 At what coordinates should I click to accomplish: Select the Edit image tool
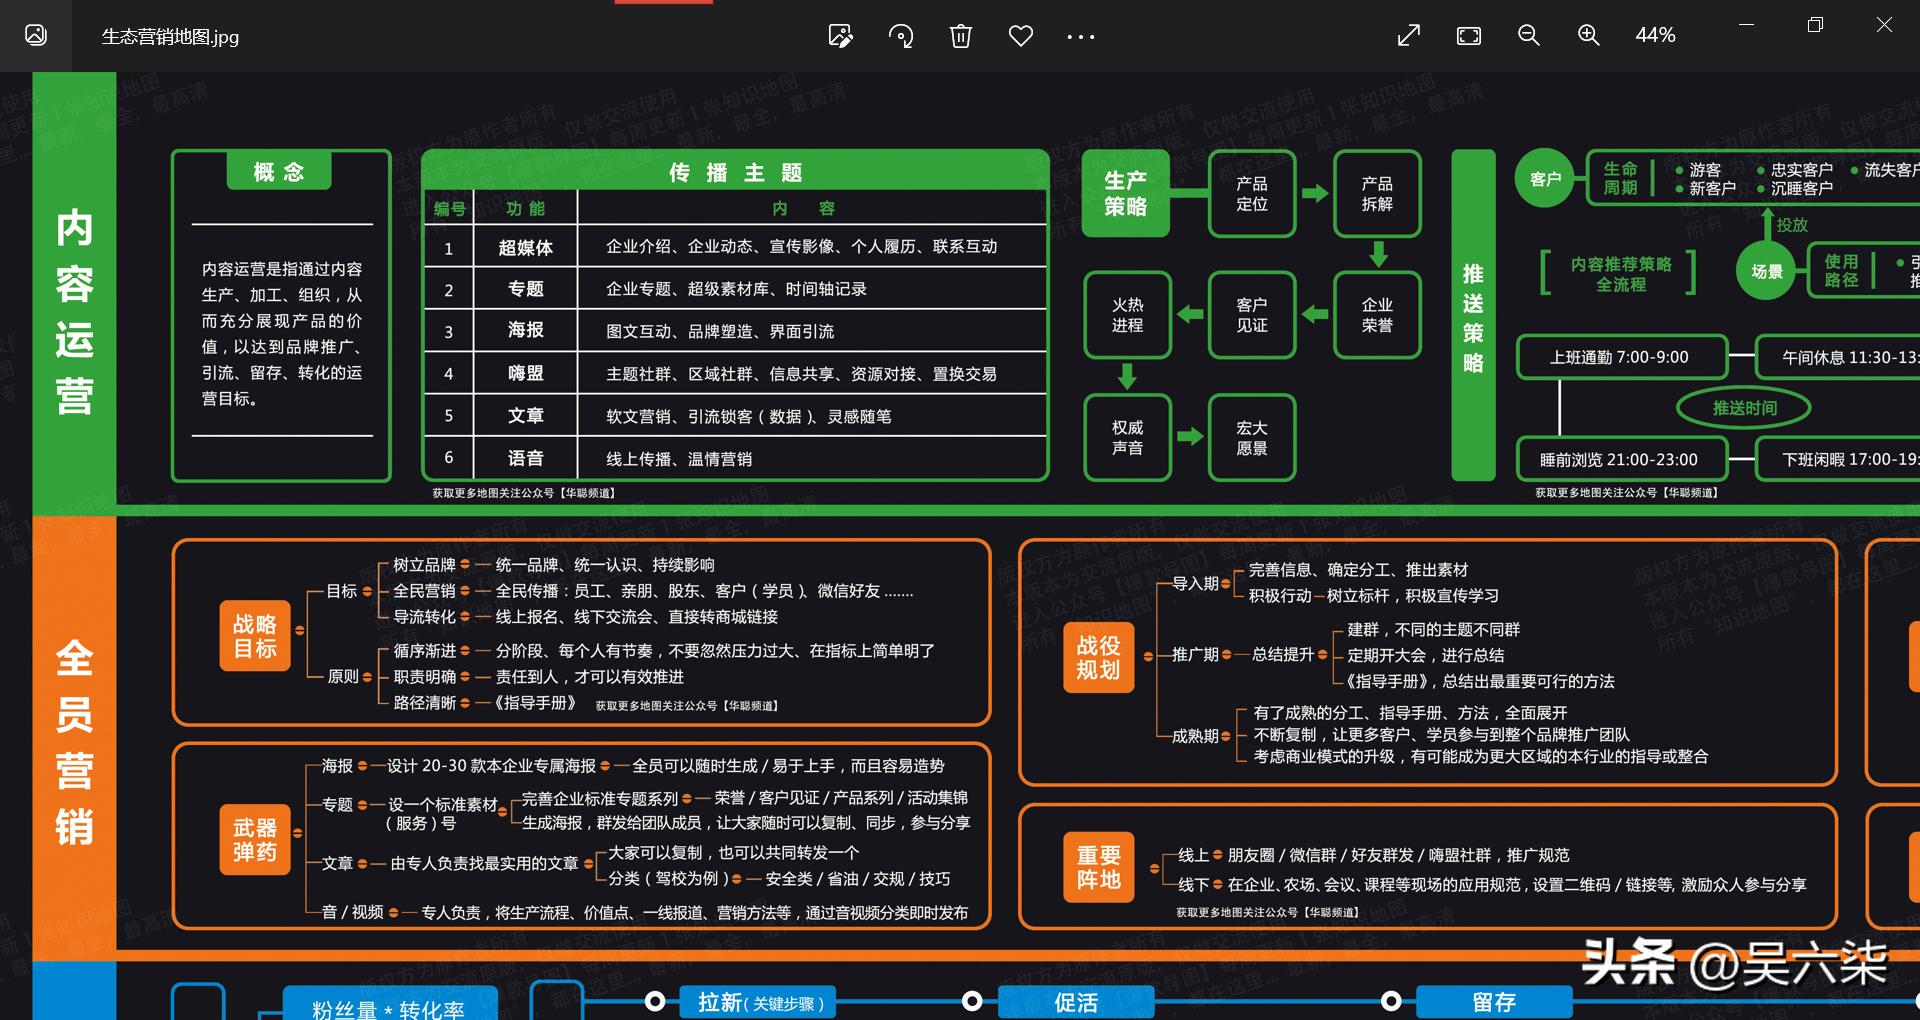click(x=841, y=36)
